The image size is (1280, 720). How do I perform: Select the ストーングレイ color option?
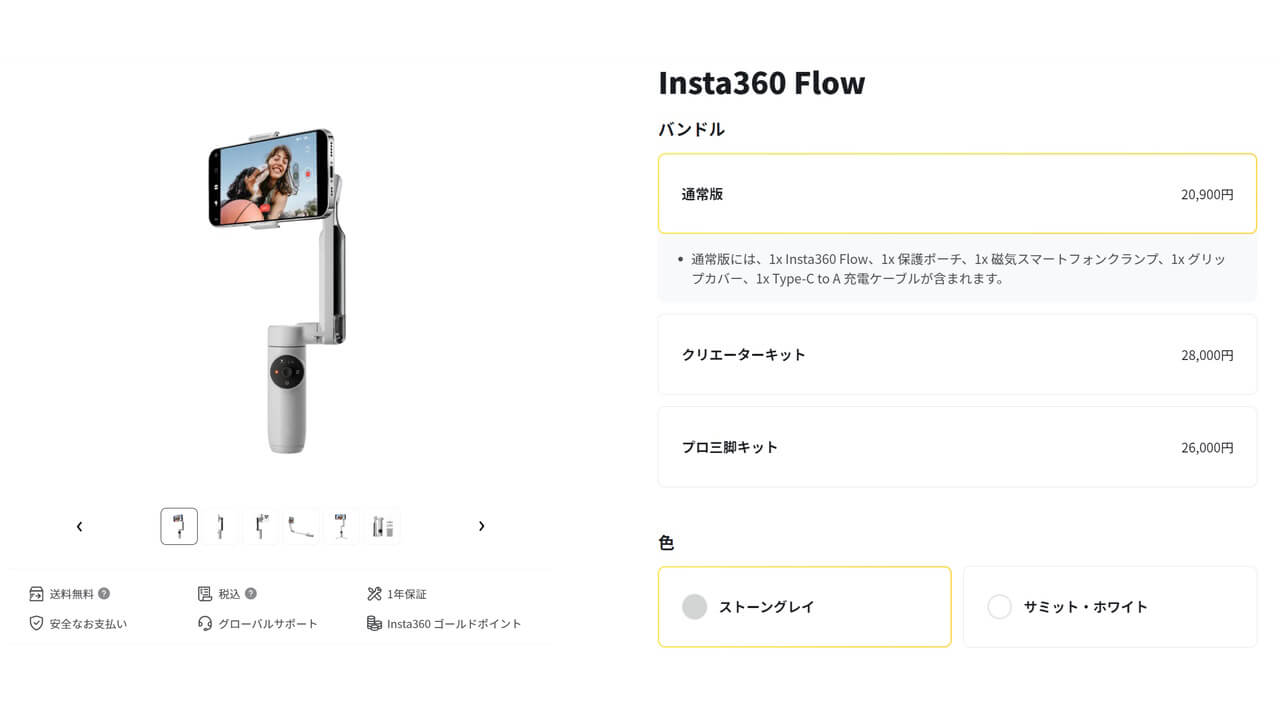tap(804, 606)
